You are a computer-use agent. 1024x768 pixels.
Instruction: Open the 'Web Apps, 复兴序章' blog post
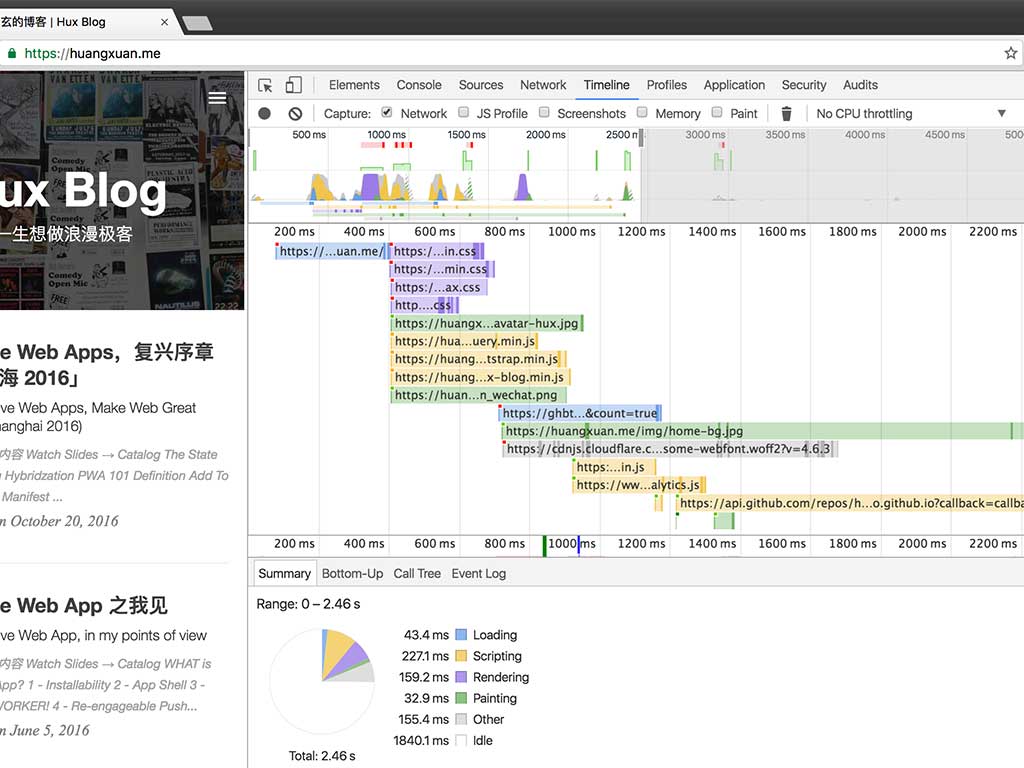[x=107, y=365]
